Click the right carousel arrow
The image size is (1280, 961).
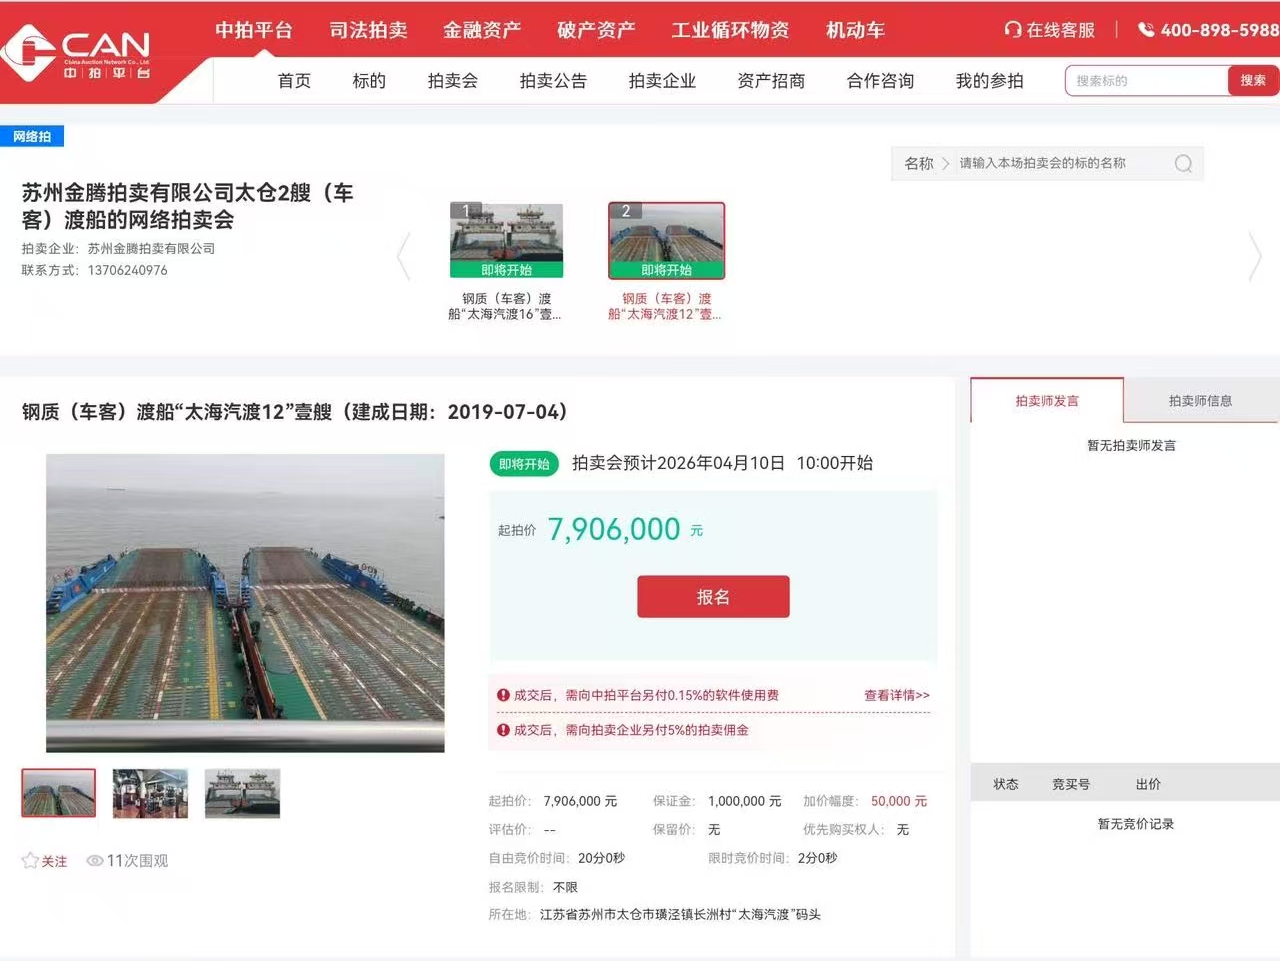(1255, 257)
